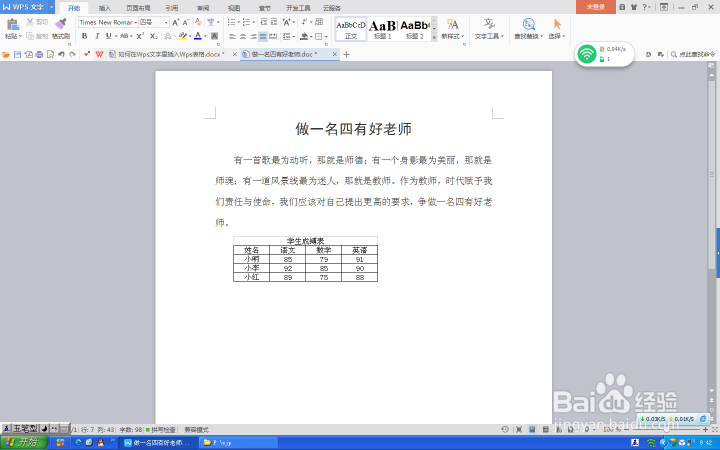Click the Text Tools button
This screenshot has width=720, height=450.
489,29
